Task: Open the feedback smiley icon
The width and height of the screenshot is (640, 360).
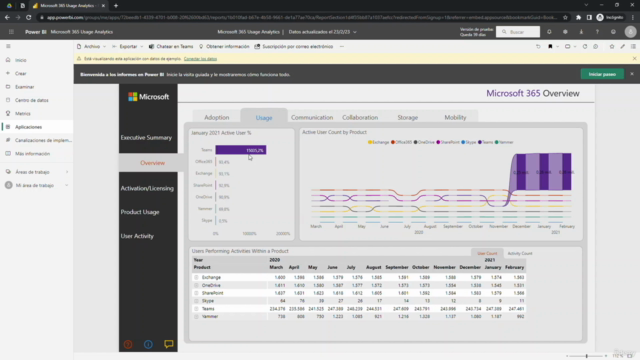Action: (x=613, y=32)
